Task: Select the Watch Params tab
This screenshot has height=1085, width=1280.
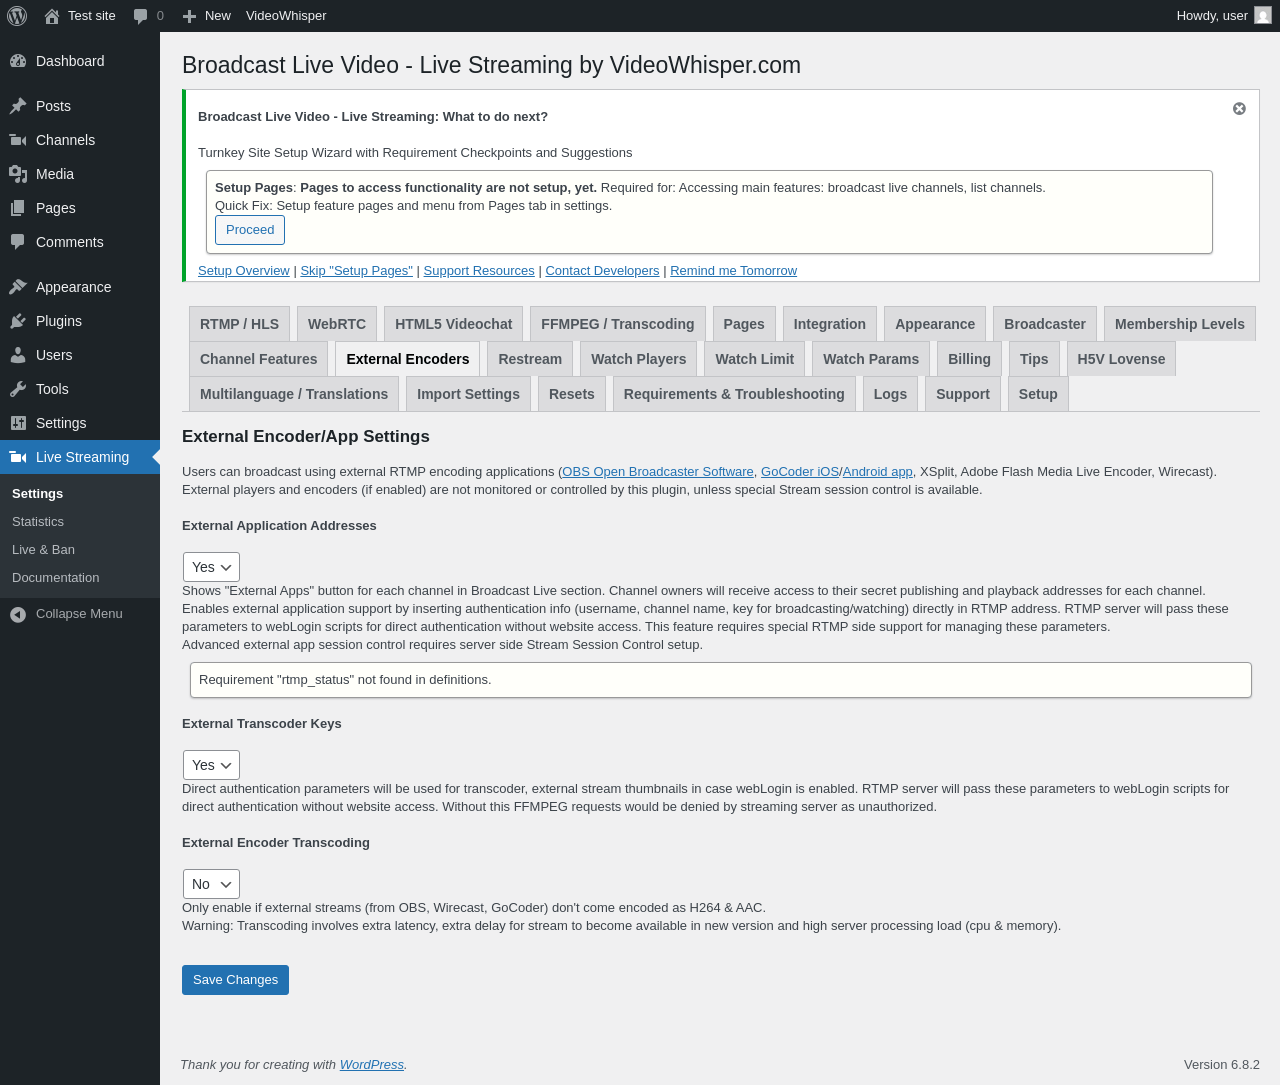Action: (871, 359)
